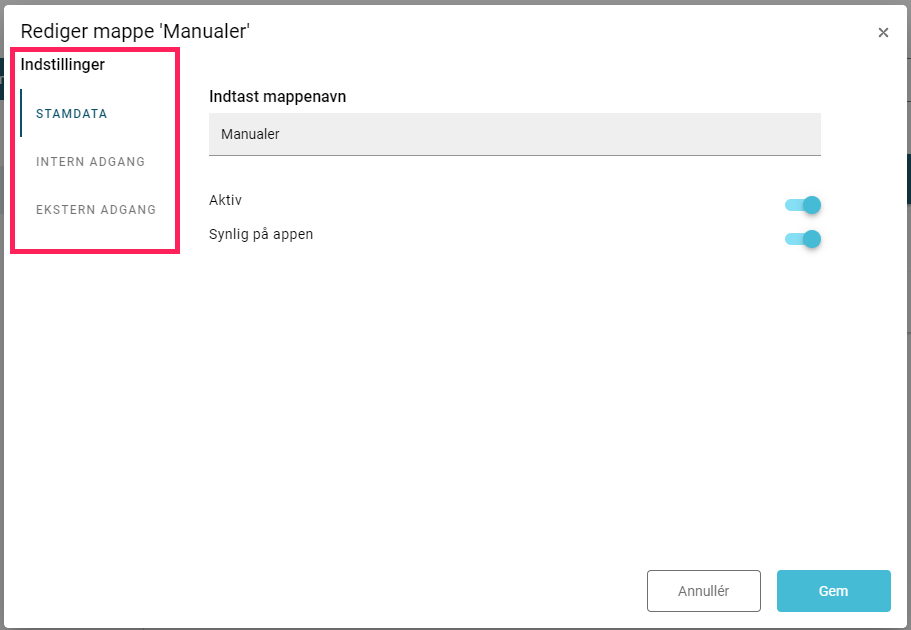Click the word Manualer inside the text field
The width and height of the screenshot is (911, 630).
pyautogui.click(x=250, y=134)
